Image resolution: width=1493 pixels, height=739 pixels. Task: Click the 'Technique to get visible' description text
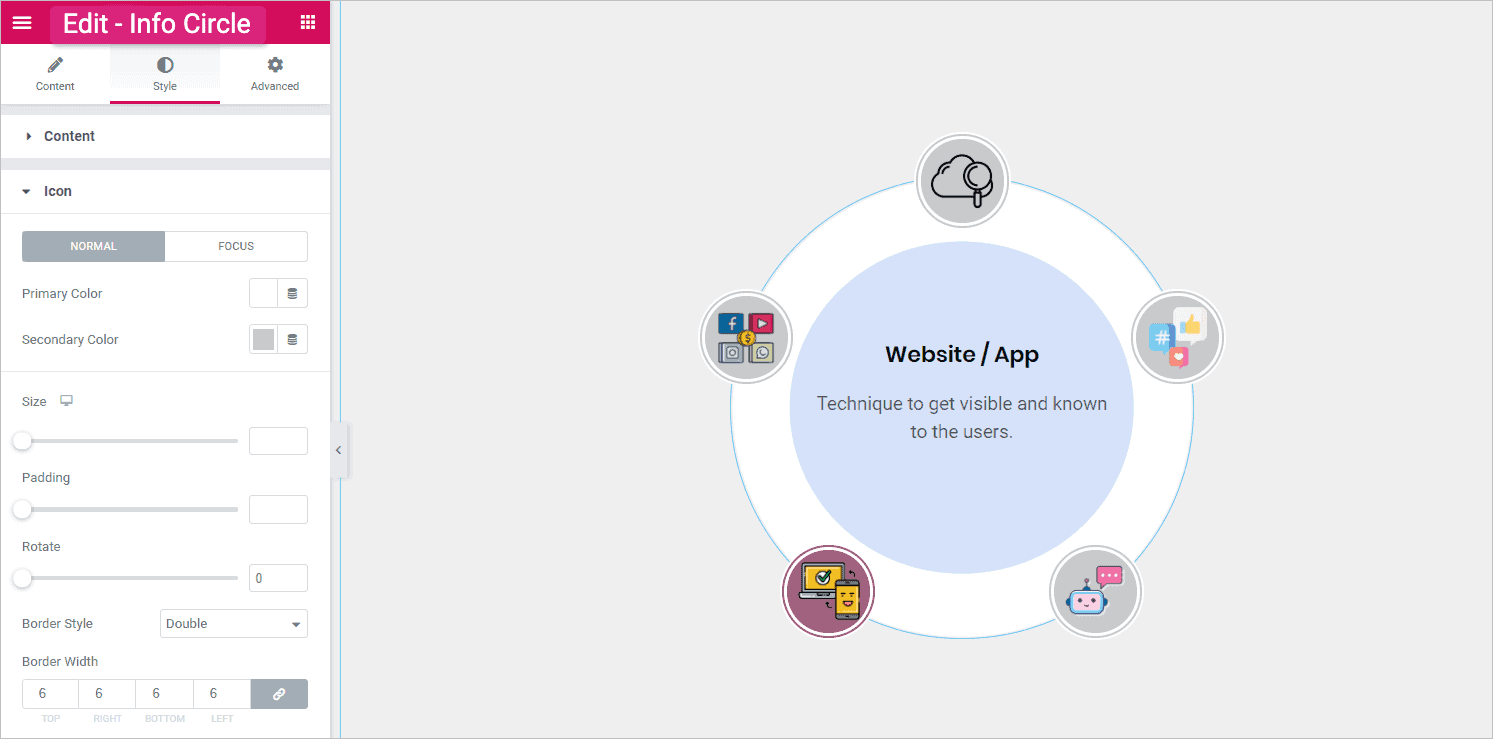pos(962,418)
